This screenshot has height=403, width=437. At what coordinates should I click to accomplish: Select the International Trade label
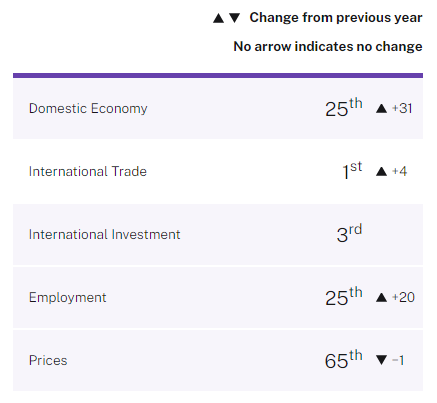click(x=88, y=171)
